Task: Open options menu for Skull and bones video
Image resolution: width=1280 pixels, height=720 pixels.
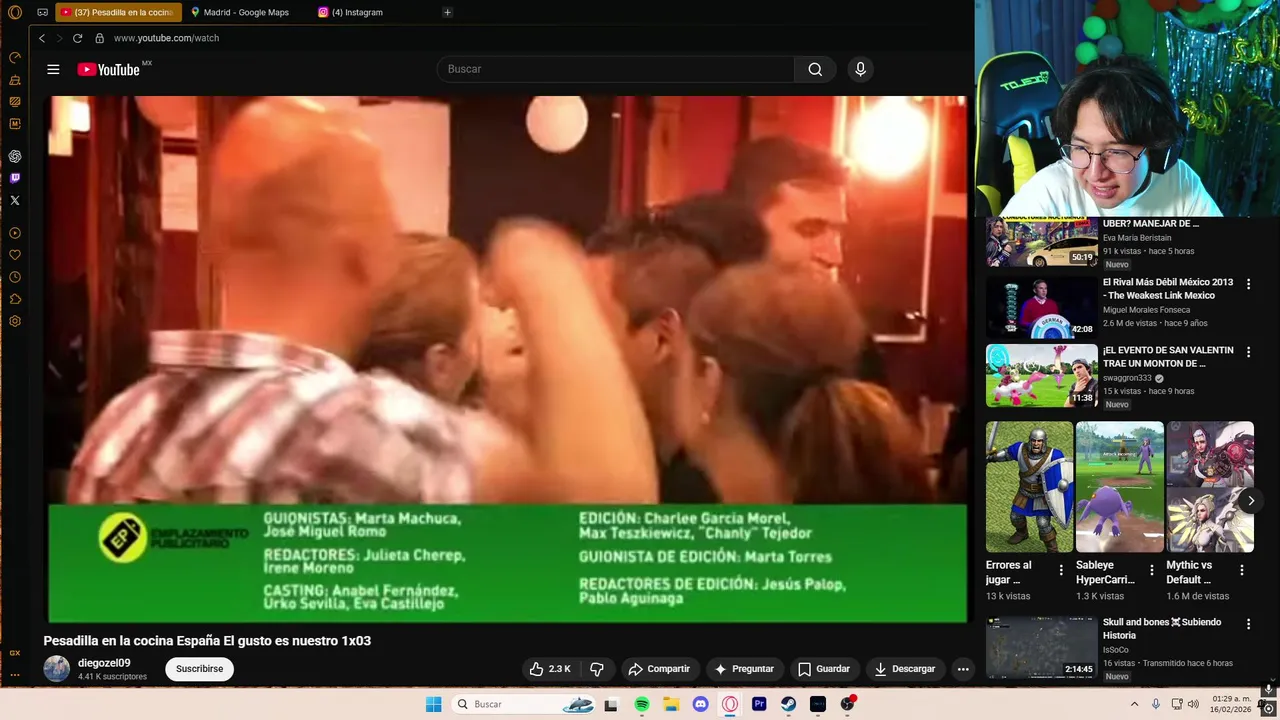Action: [1248, 624]
